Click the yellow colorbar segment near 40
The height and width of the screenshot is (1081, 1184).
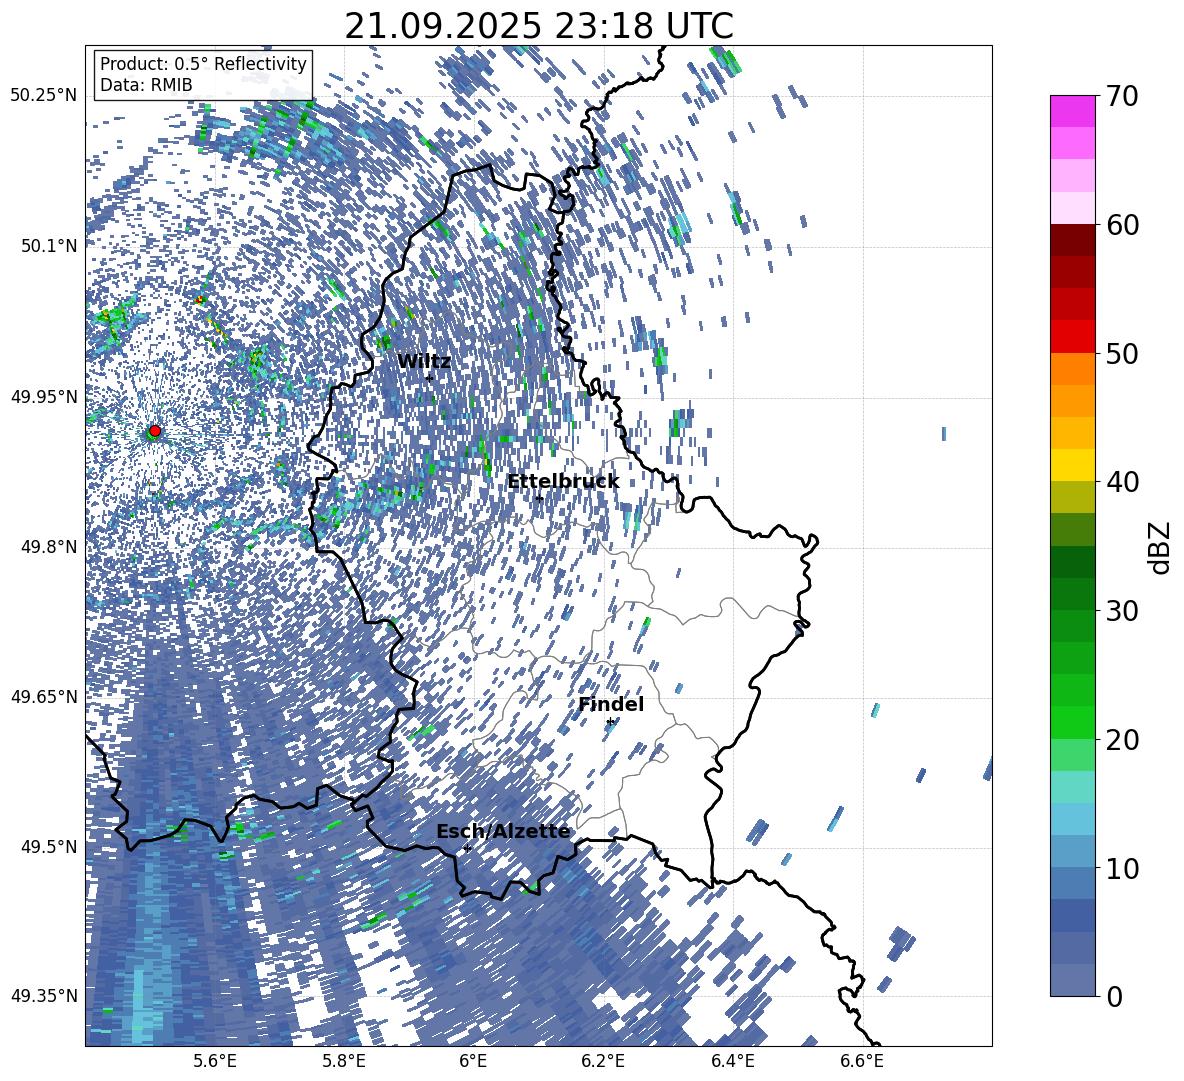coord(1072,465)
